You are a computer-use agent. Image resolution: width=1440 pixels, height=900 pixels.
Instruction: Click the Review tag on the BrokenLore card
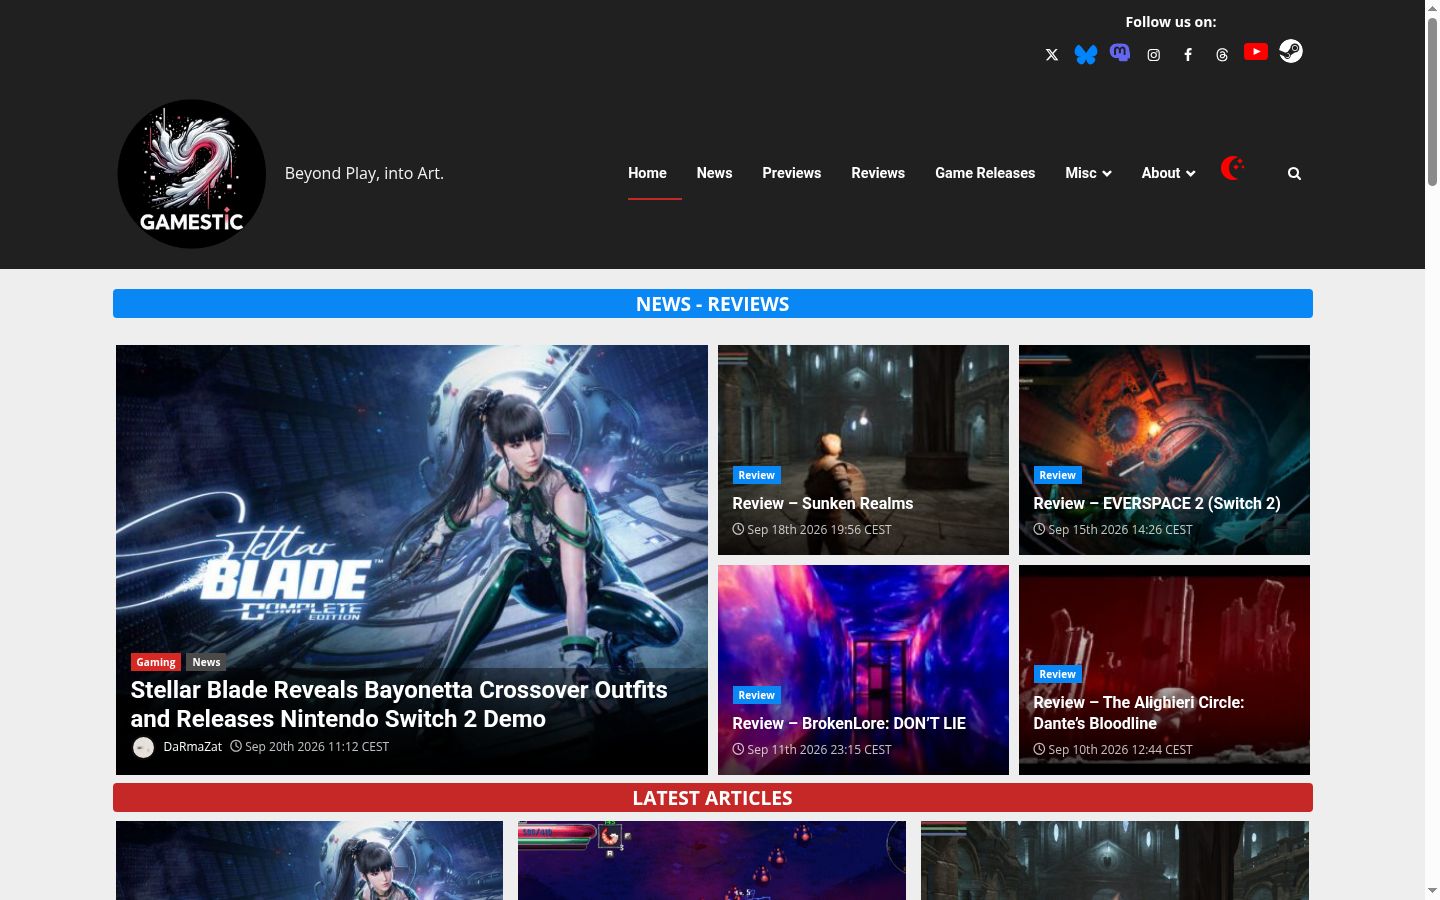(756, 695)
